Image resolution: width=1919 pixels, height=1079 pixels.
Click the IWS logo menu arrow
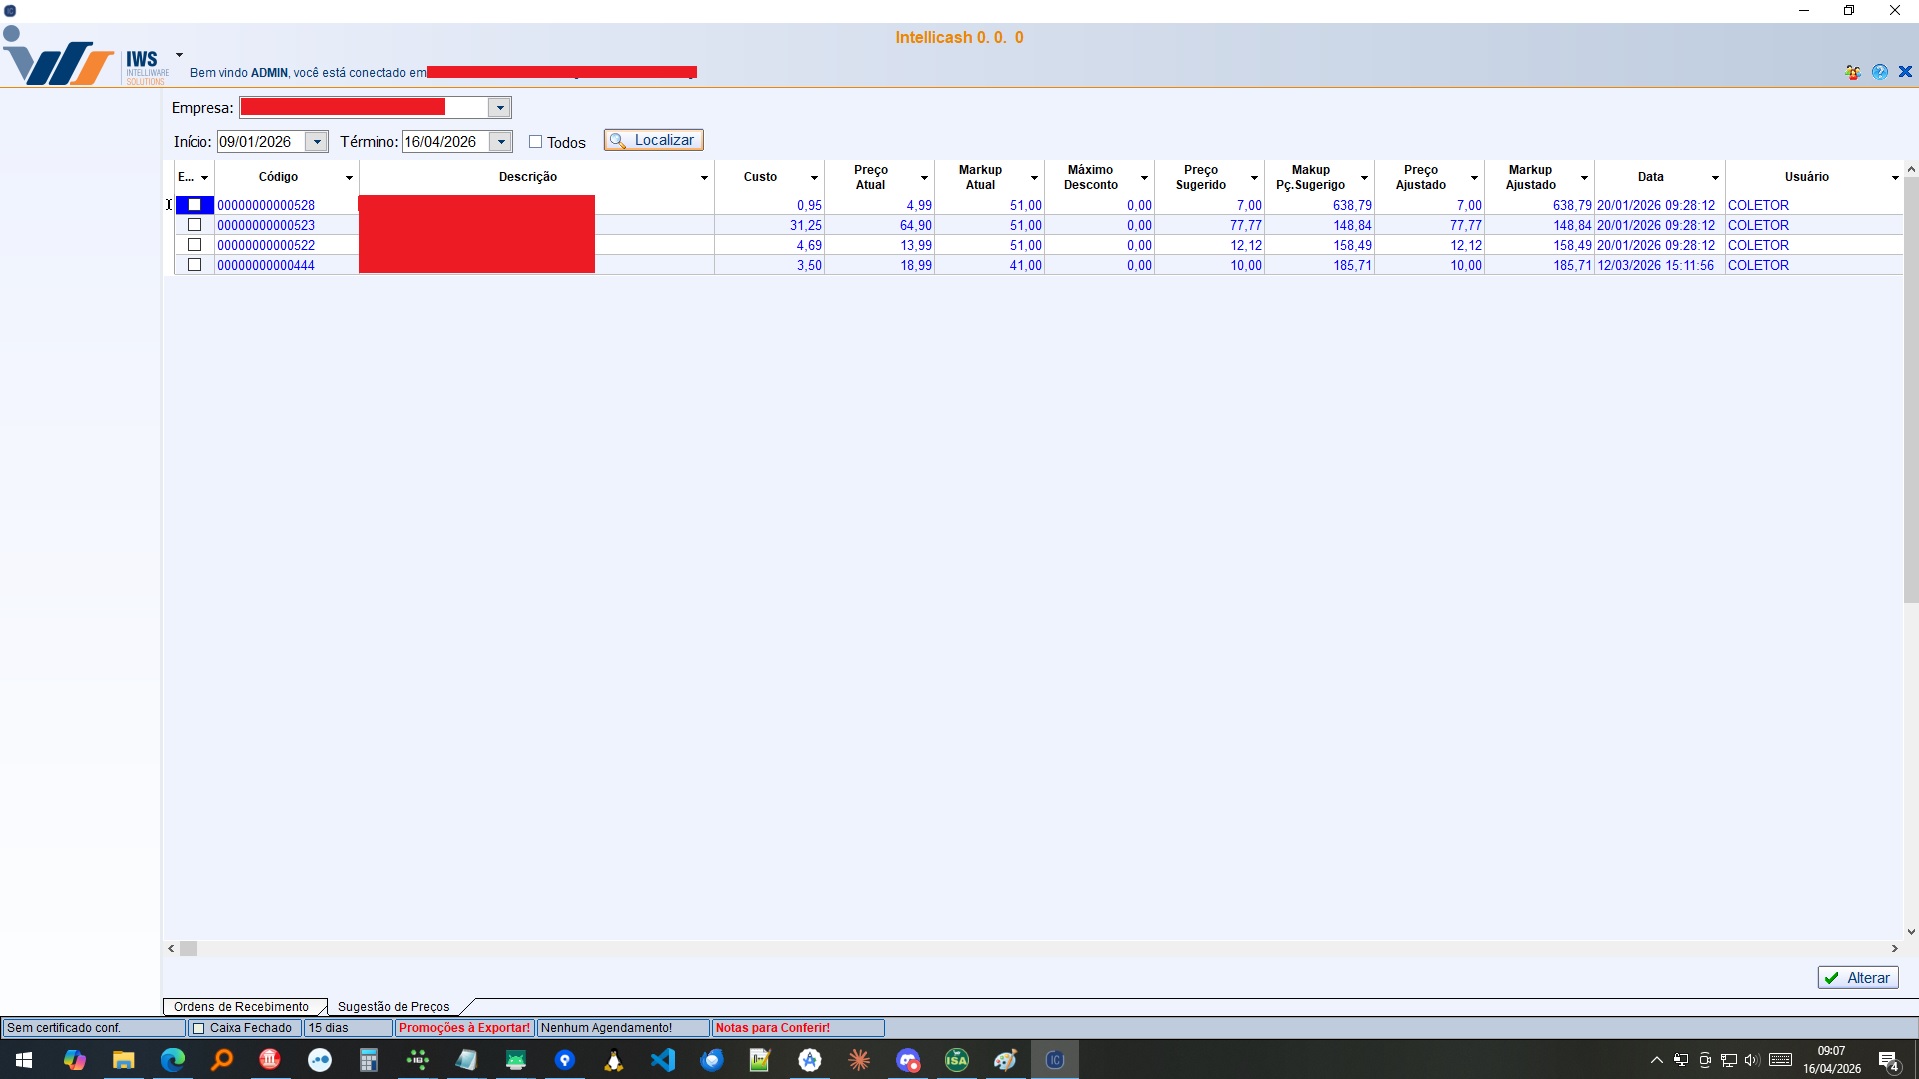pyautogui.click(x=179, y=55)
